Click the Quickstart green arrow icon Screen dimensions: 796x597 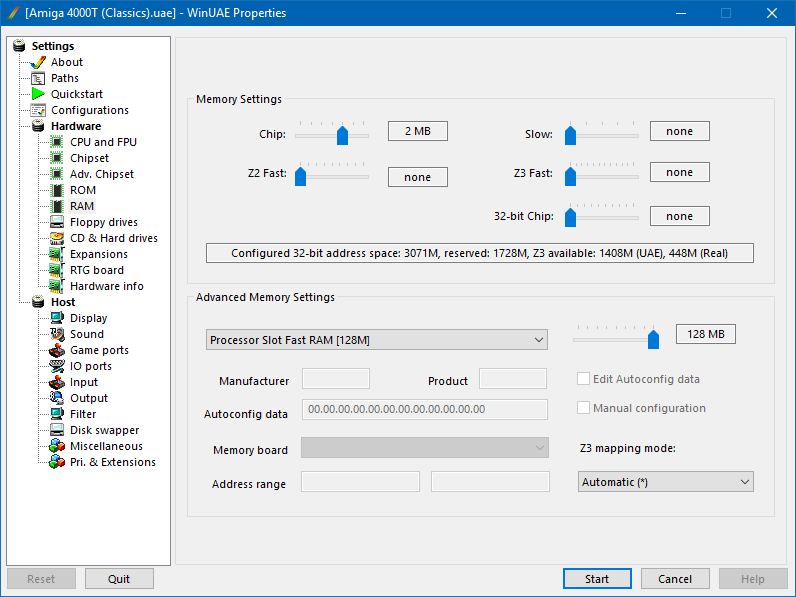(x=38, y=94)
